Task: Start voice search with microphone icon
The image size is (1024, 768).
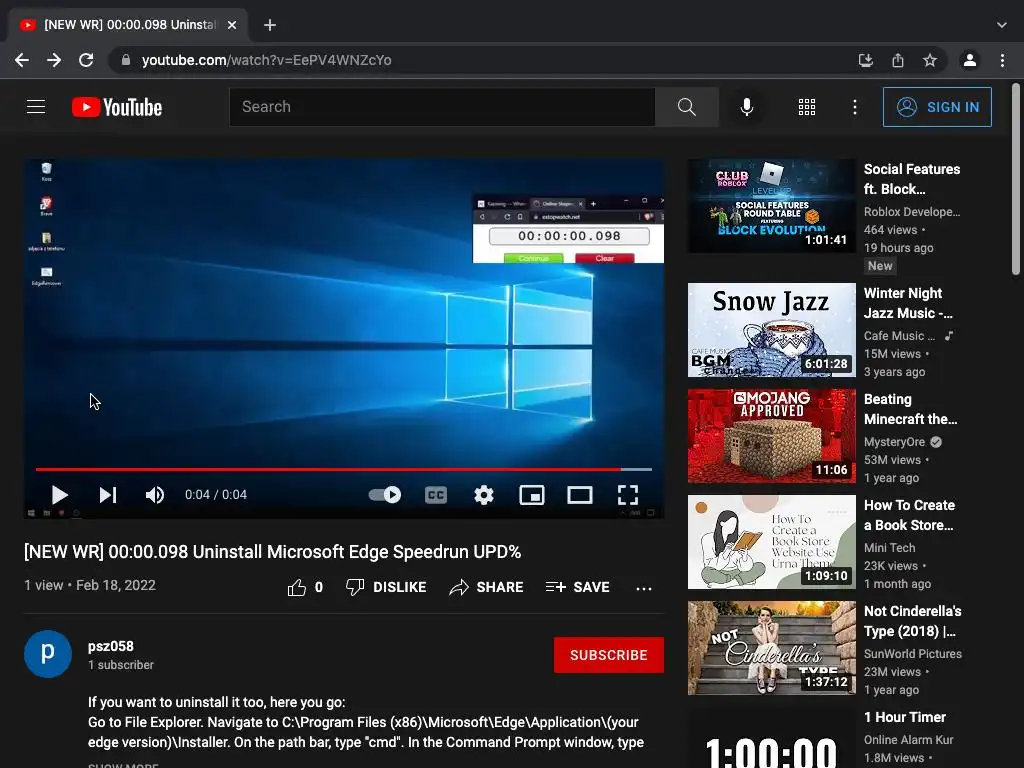Action: (746, 106)
